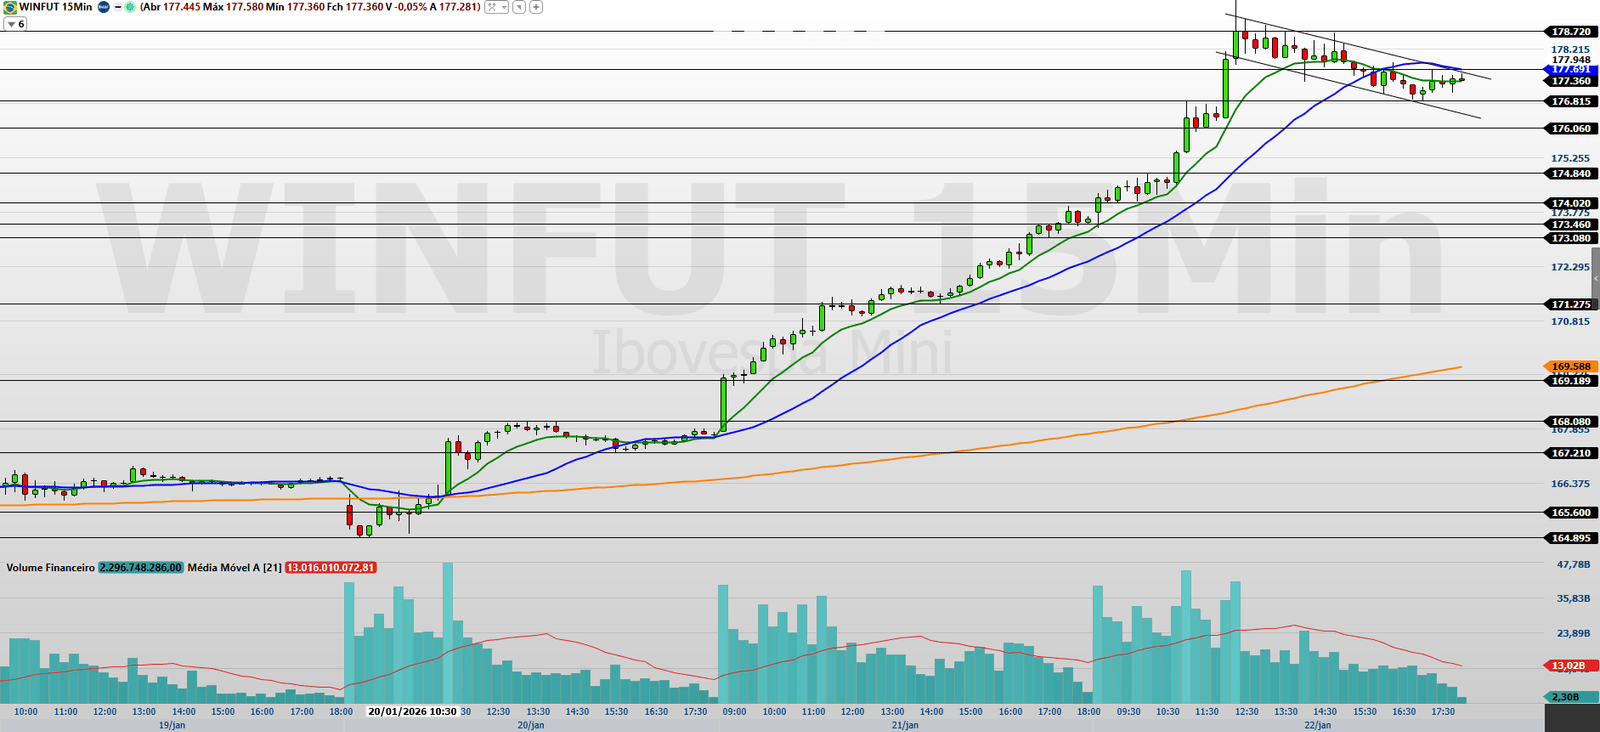Click the red 13,02B volume average tag
The width and height of the screenshot is (1600, 732).
click(x=1567, y=666)
